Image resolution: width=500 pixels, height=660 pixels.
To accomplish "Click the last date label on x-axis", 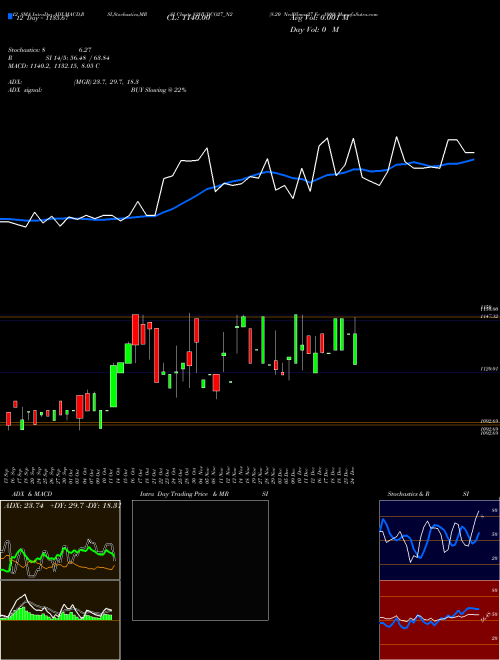I will pyautogui.click(x=352, y=475).
